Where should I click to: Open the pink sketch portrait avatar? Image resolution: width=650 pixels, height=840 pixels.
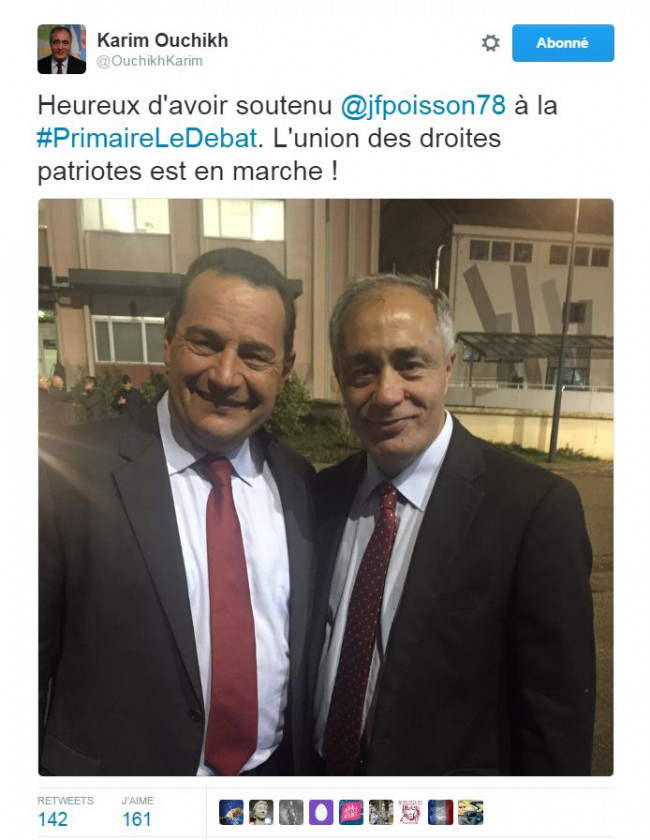point(411,812)
